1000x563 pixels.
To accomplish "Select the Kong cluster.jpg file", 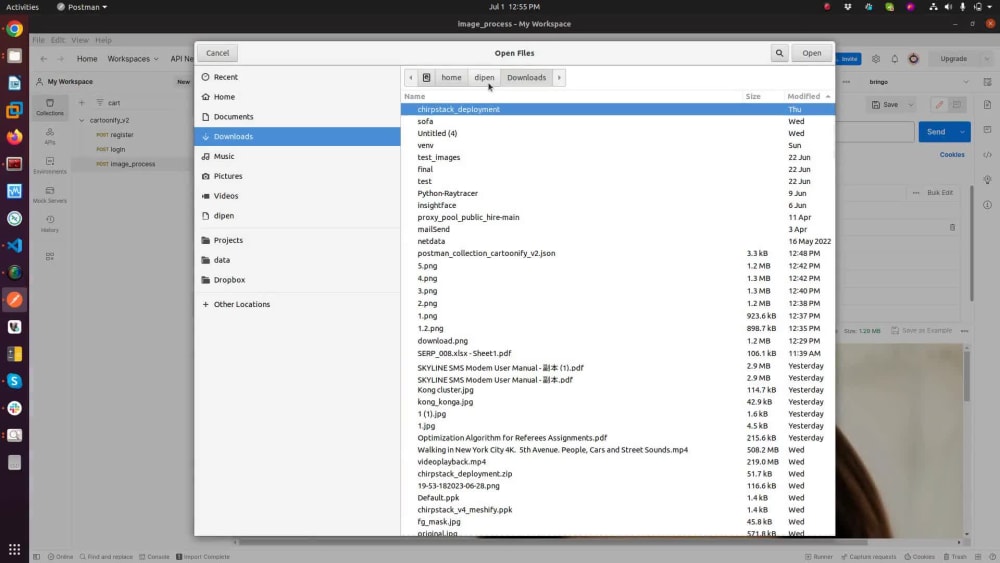I will point(617,390).
